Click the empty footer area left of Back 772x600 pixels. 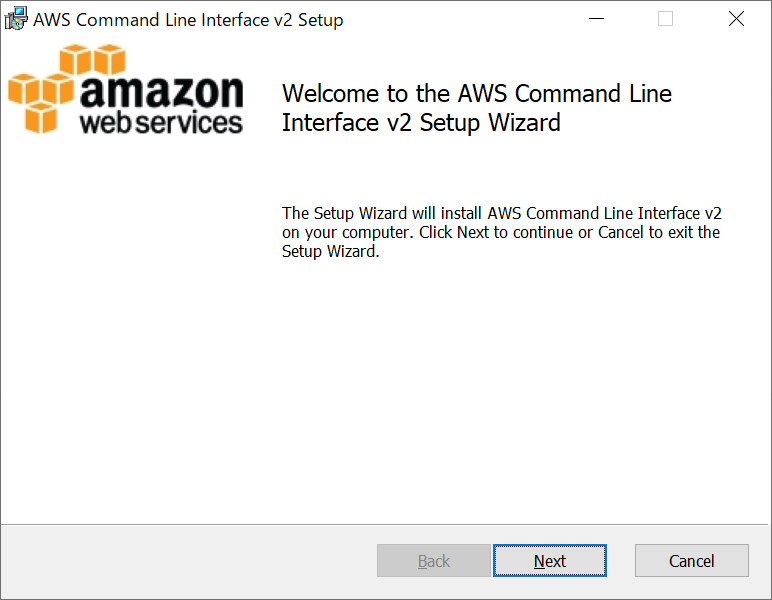click(190, 561)
